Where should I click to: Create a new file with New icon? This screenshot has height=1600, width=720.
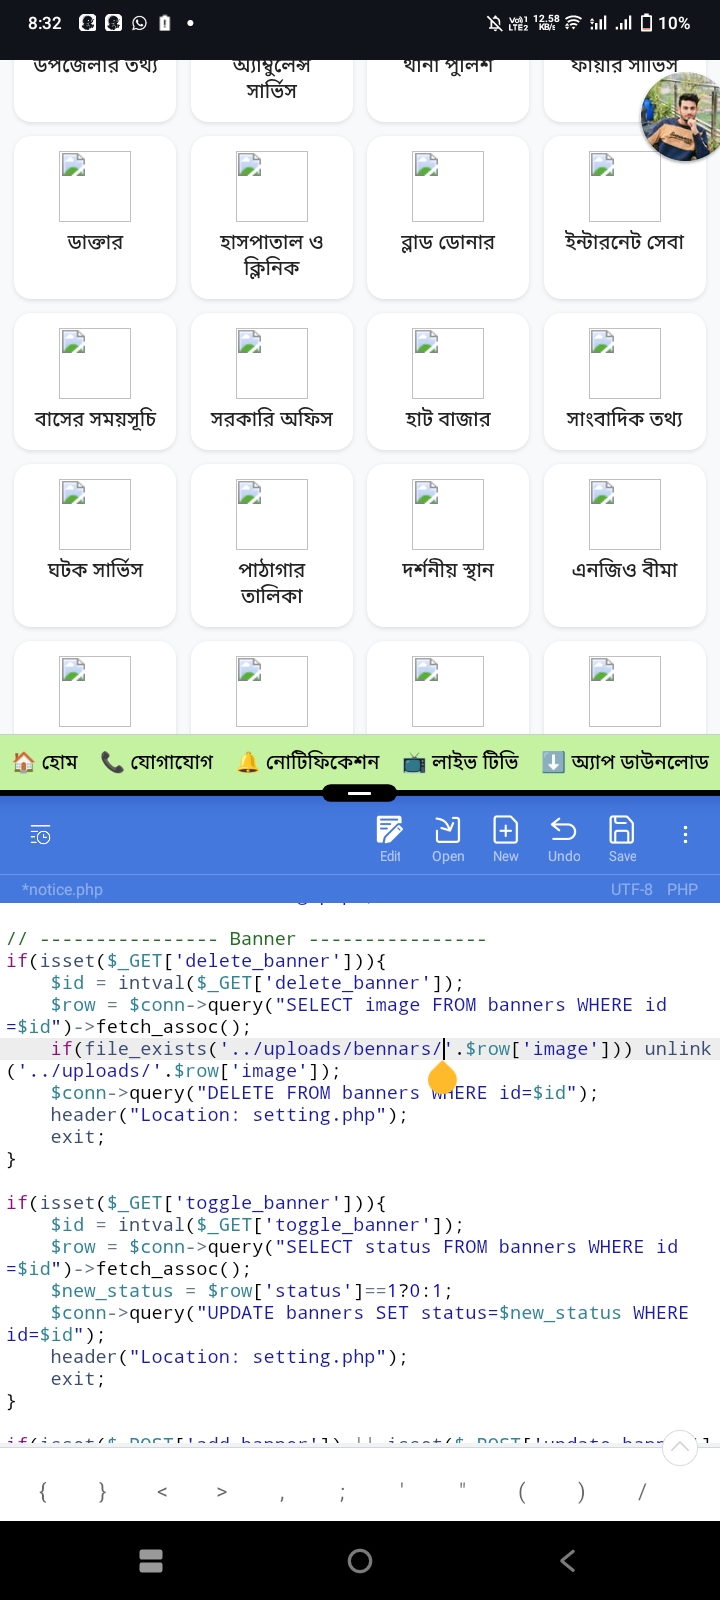click(506, 838)
